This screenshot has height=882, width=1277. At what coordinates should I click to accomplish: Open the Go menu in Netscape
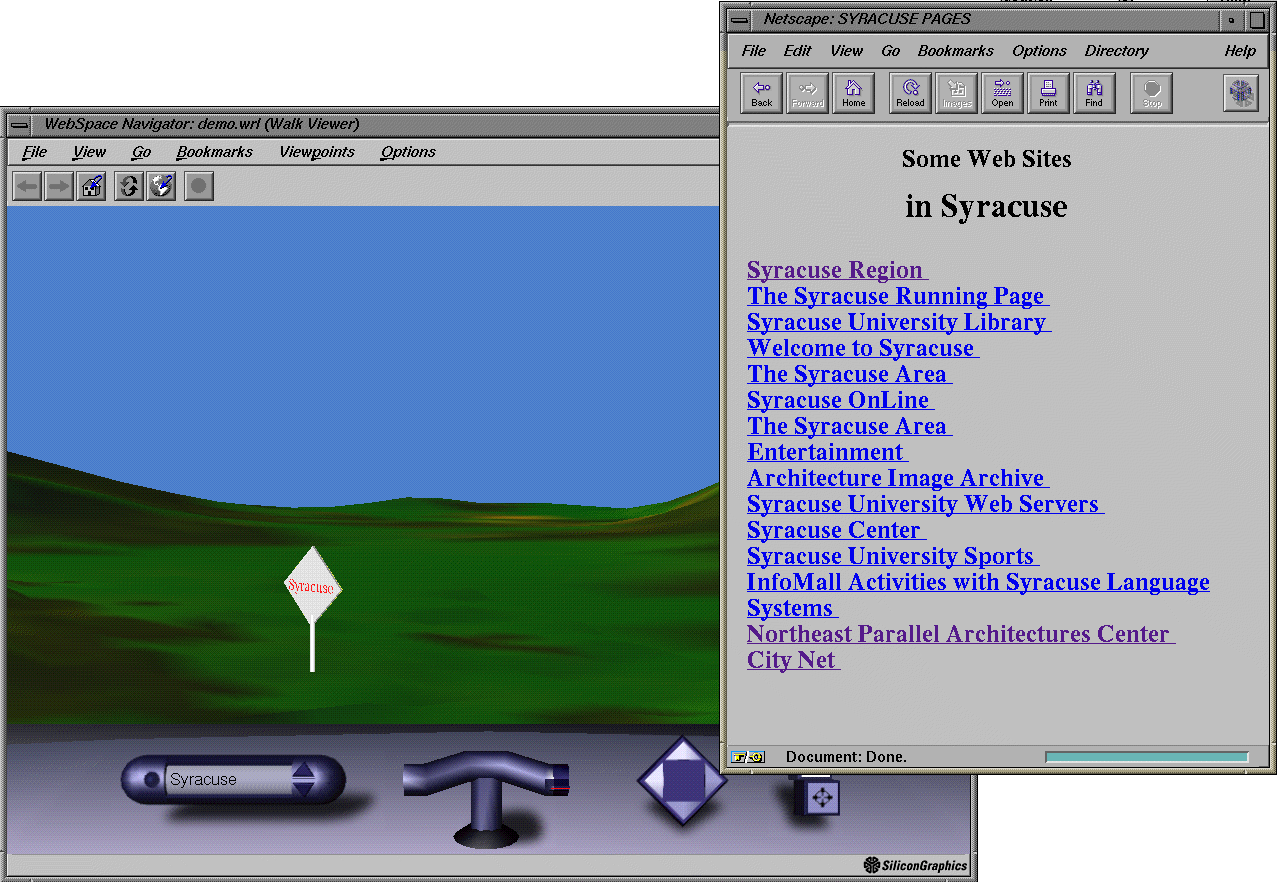pos(890,51)
